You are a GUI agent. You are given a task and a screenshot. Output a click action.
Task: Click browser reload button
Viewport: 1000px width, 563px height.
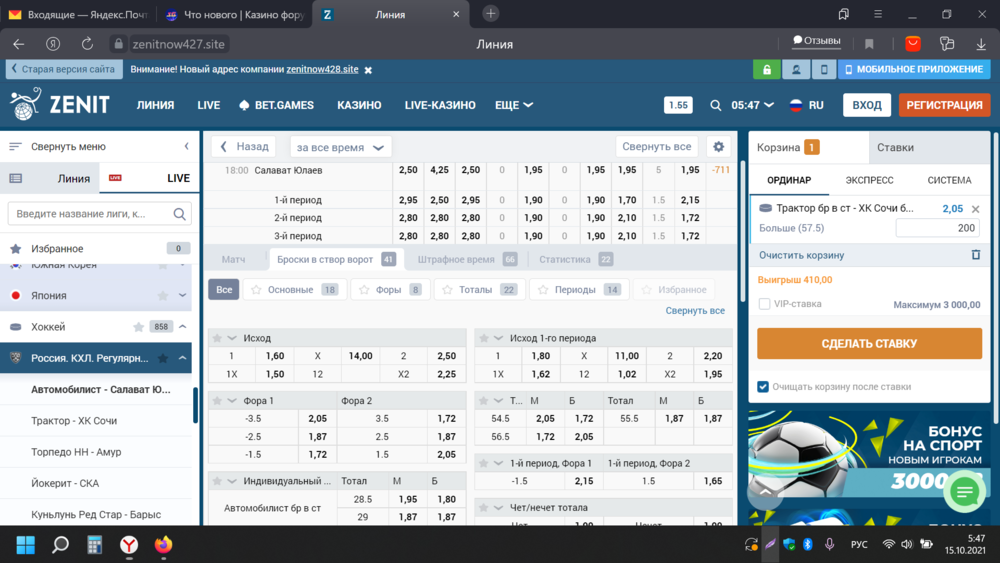coord(87,44)
